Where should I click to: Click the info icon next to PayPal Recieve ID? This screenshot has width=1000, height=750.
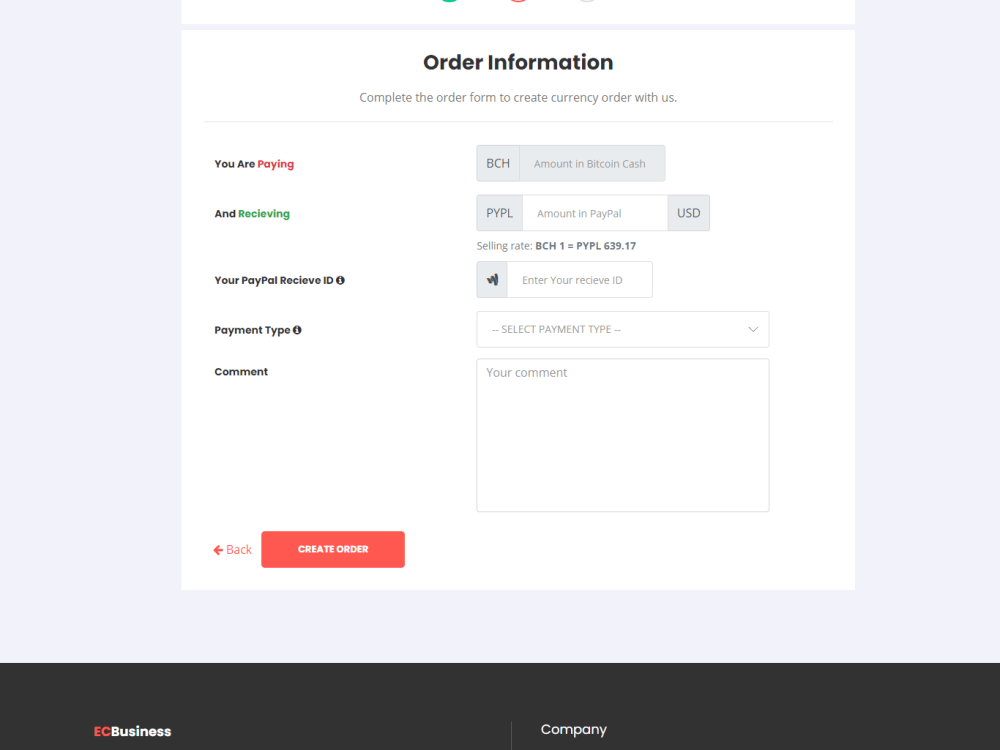click(x=341, y=280)
